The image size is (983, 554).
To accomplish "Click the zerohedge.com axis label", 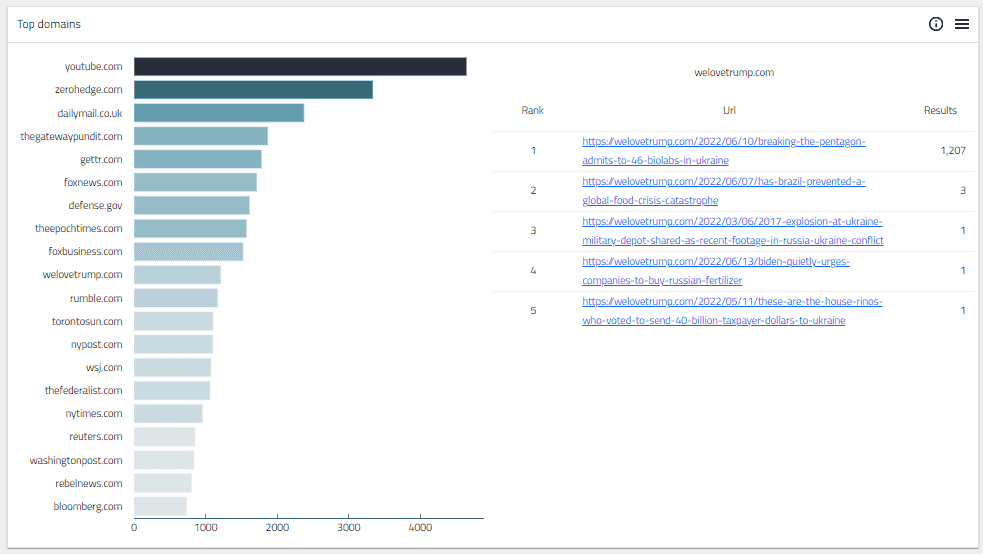I will point(88,90).
